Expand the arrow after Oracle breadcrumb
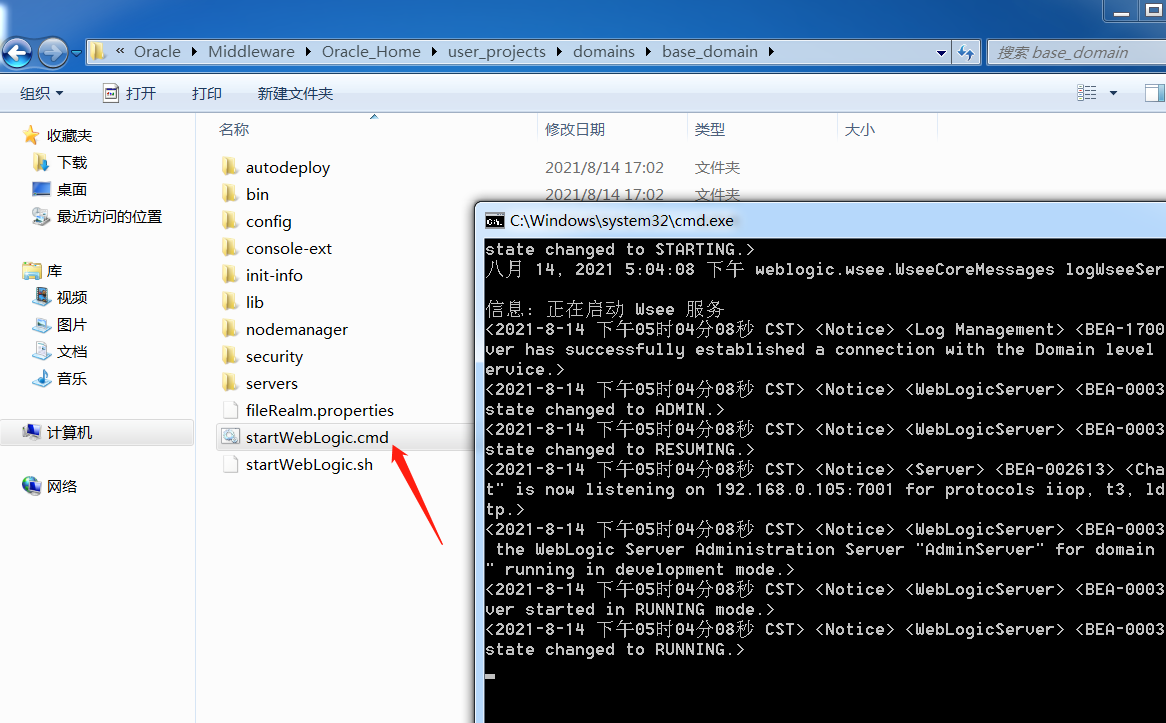1166x723 pixels. coord(194,51)
